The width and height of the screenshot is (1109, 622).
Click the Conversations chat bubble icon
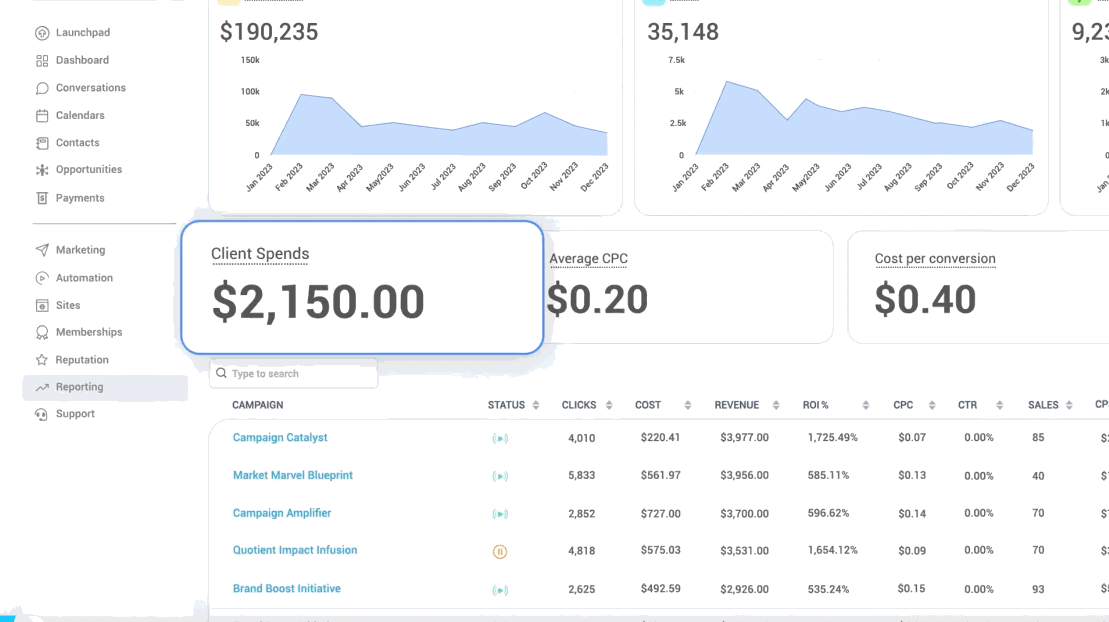click(41, 88)
